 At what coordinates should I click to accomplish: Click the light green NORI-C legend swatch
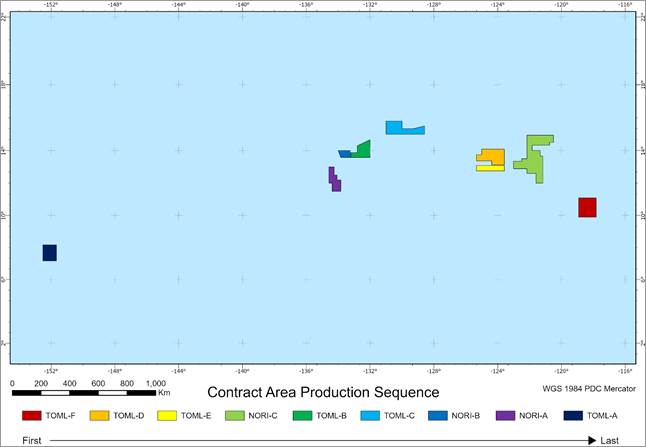236,415
